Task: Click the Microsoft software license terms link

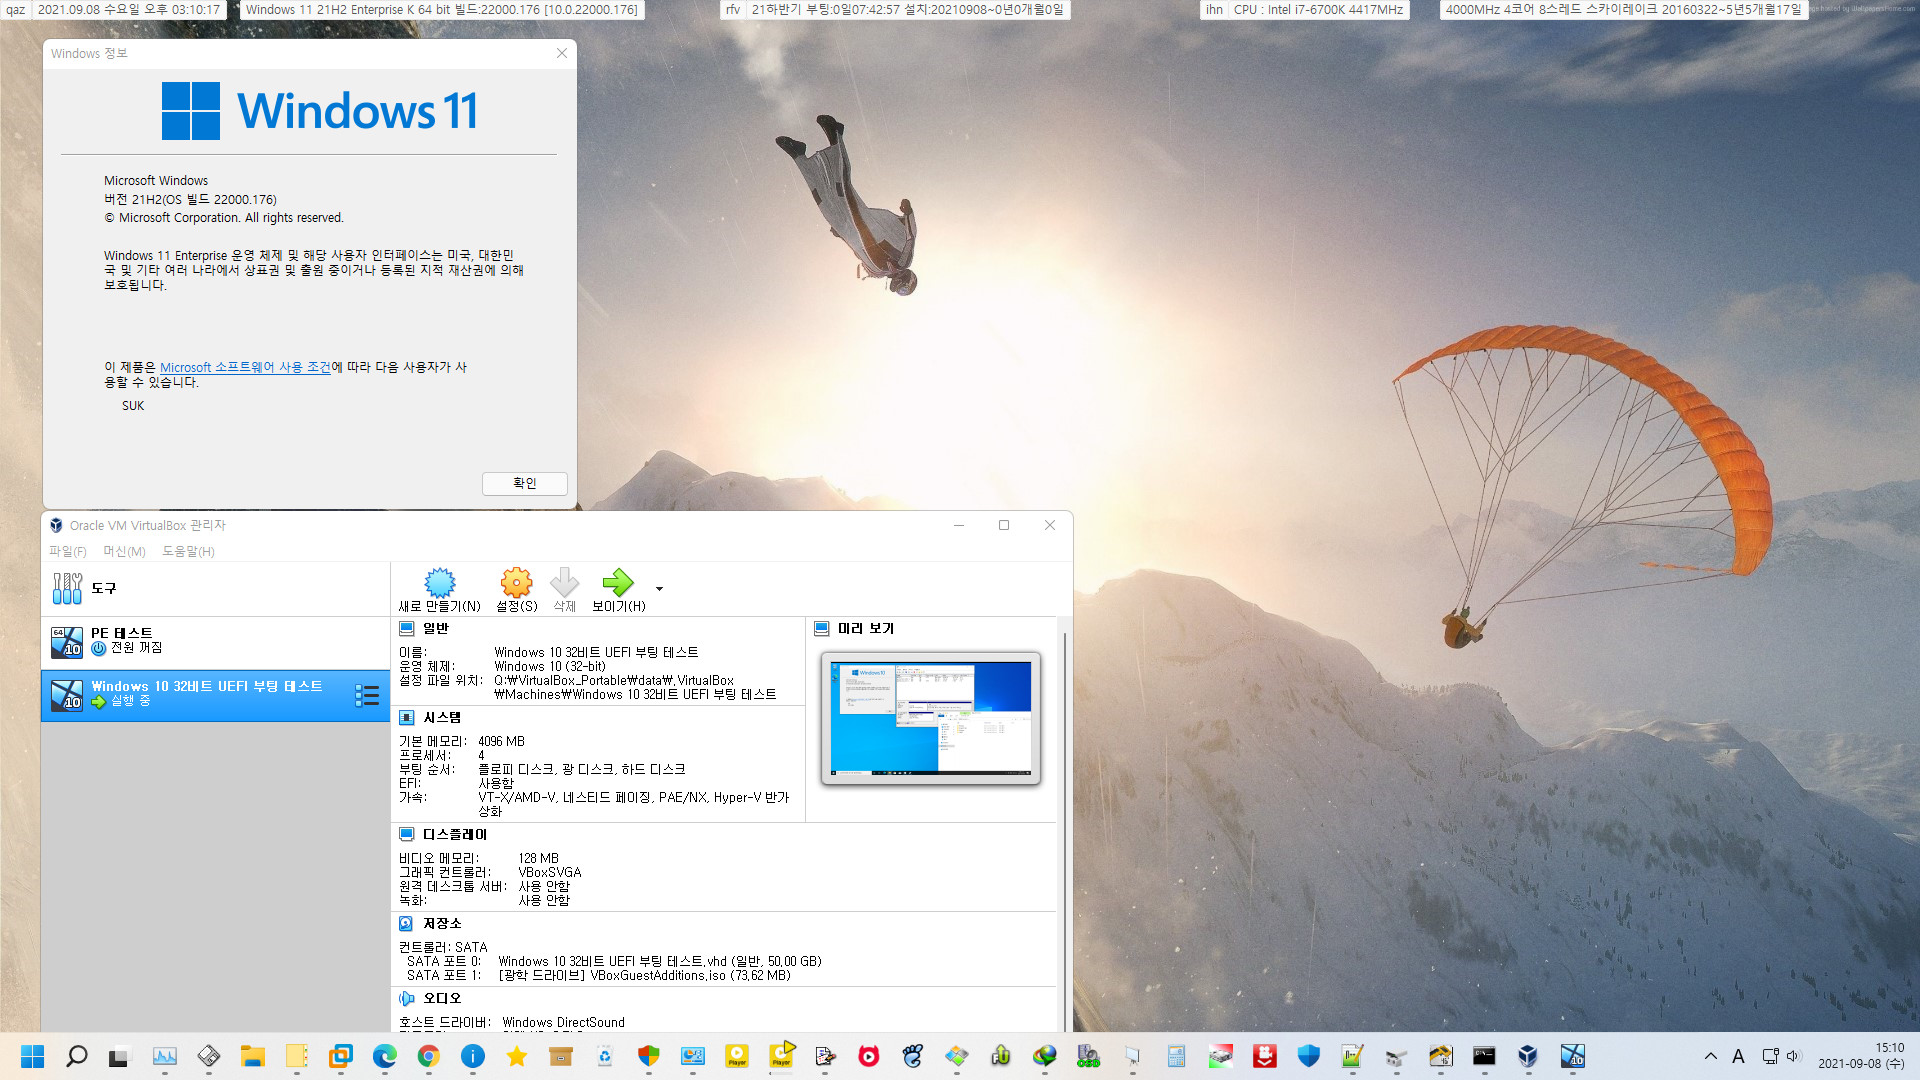Action: coord(245,367)
